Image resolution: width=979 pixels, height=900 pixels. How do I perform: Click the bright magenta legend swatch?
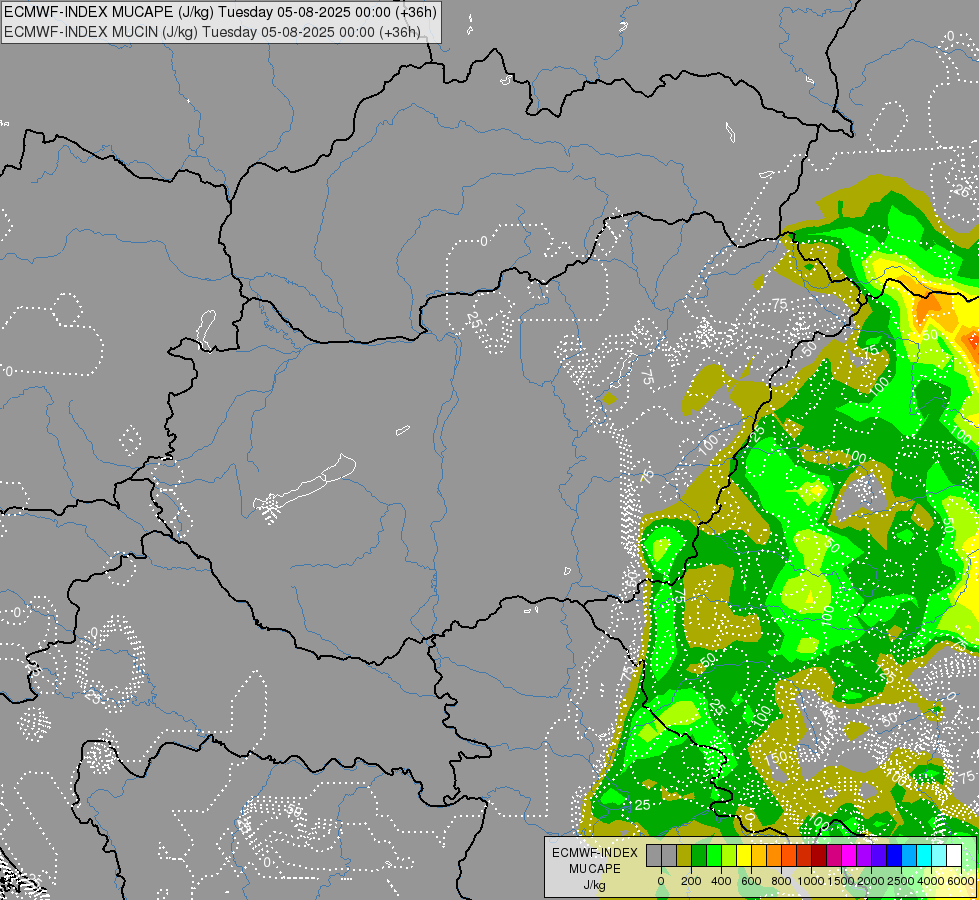tap(850, 856)
